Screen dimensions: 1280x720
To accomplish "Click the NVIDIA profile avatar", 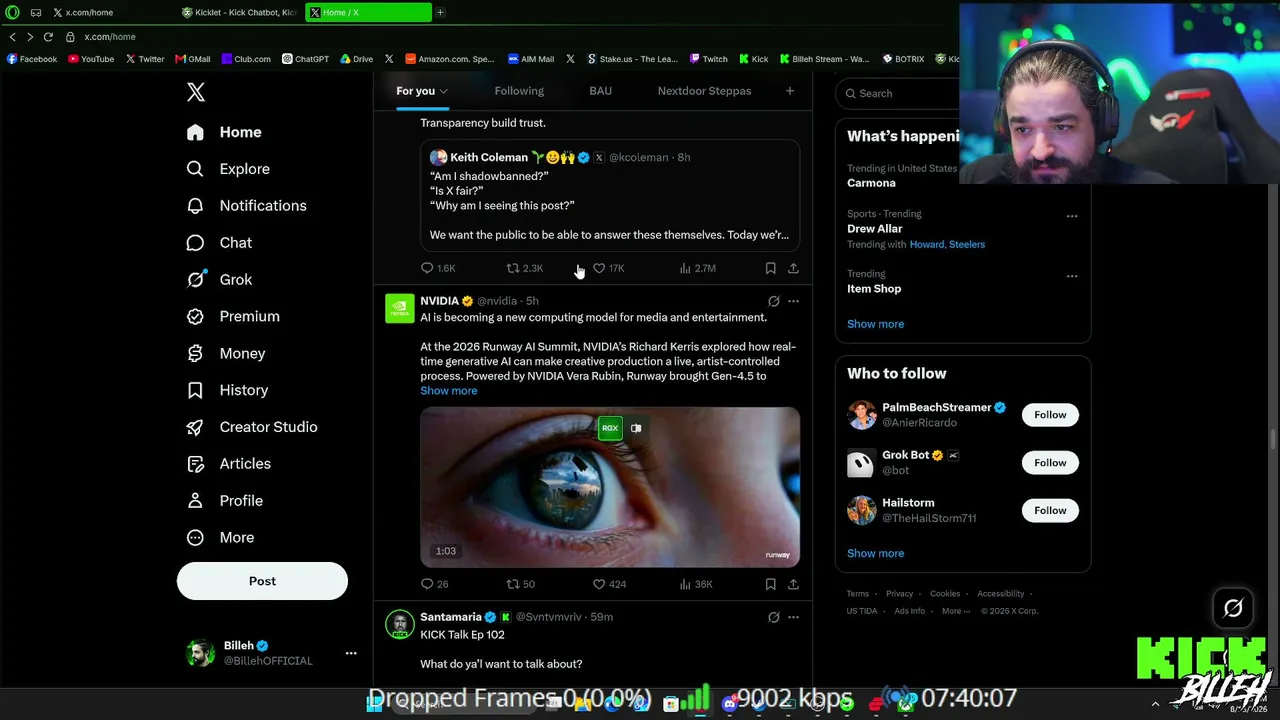I will [x=400, y=308].
